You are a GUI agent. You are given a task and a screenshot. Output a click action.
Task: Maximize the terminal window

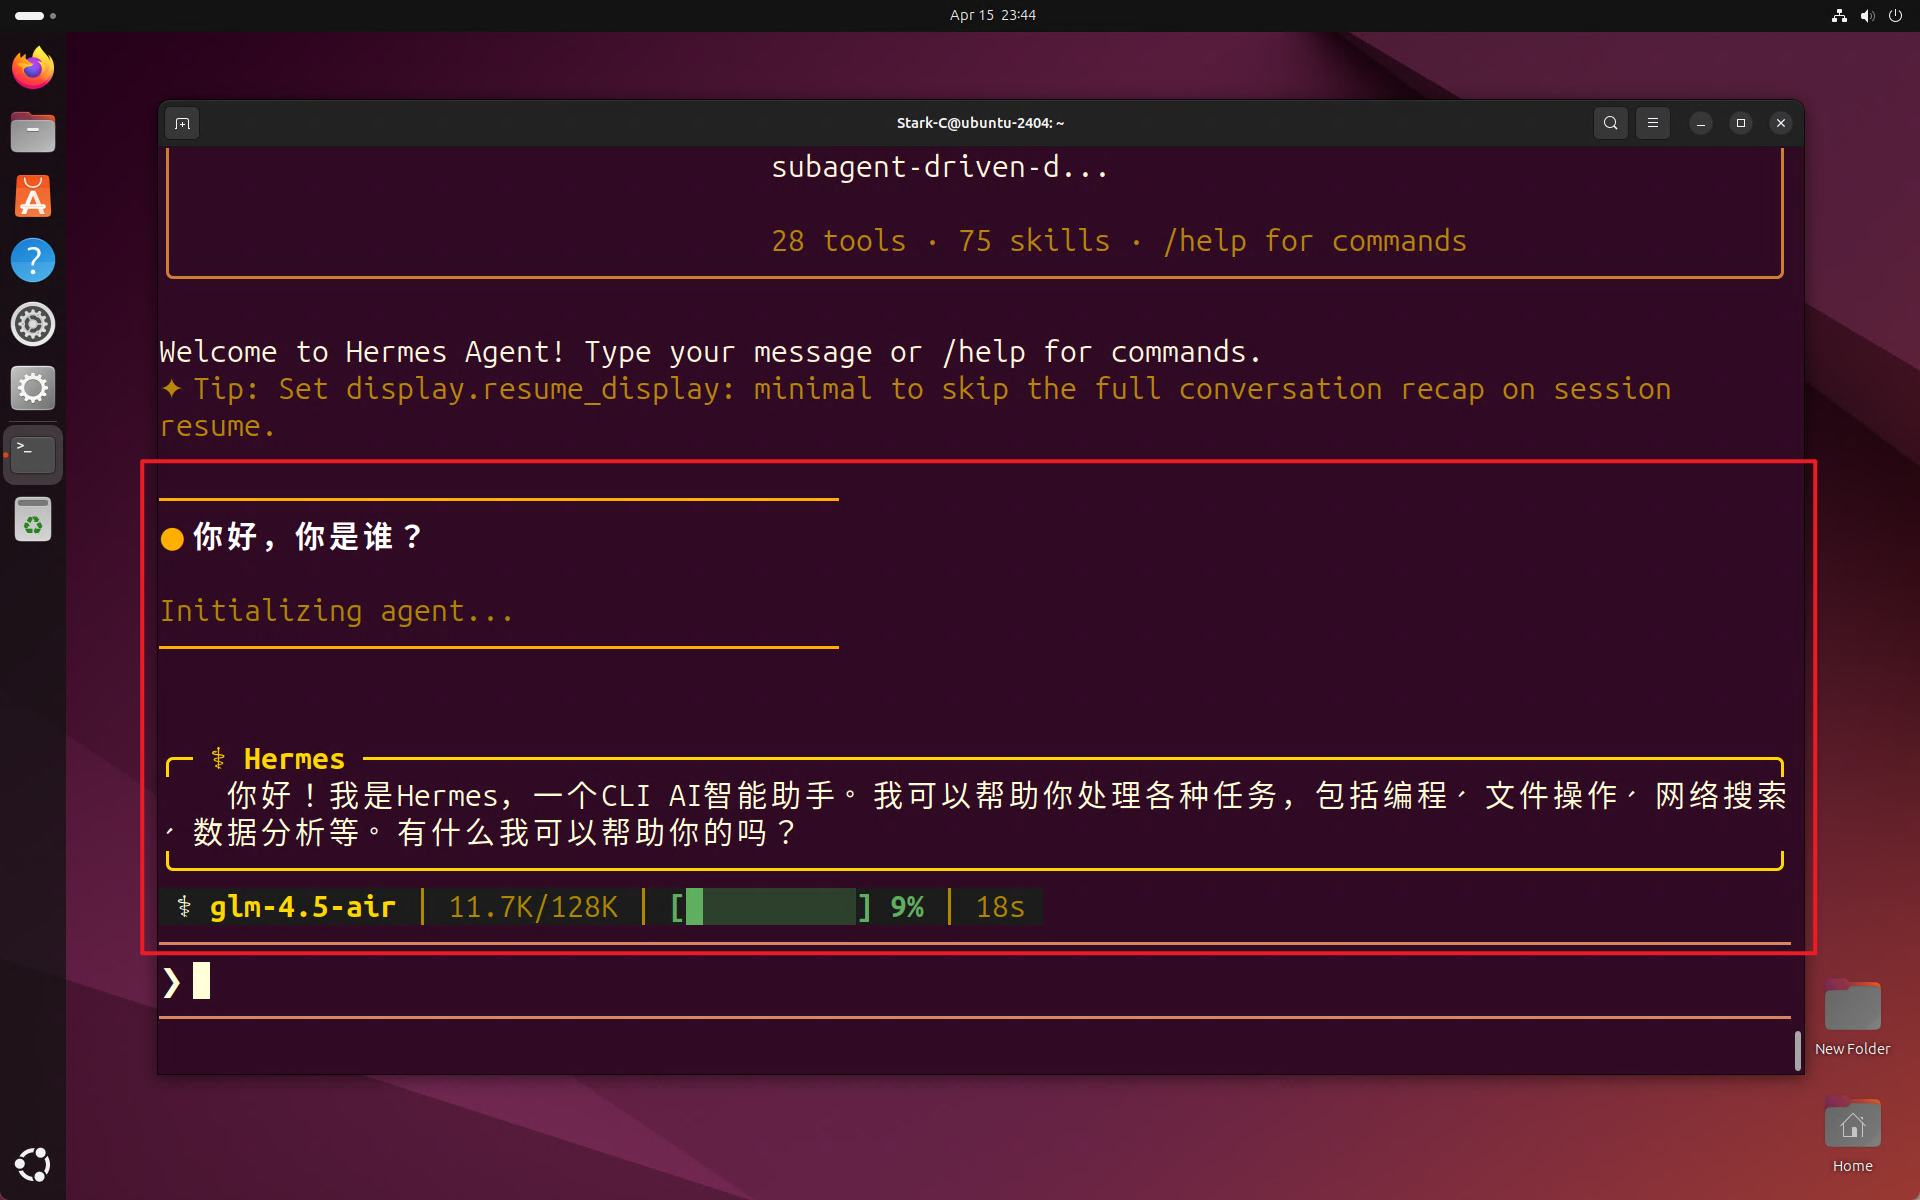pos(1740,123)
